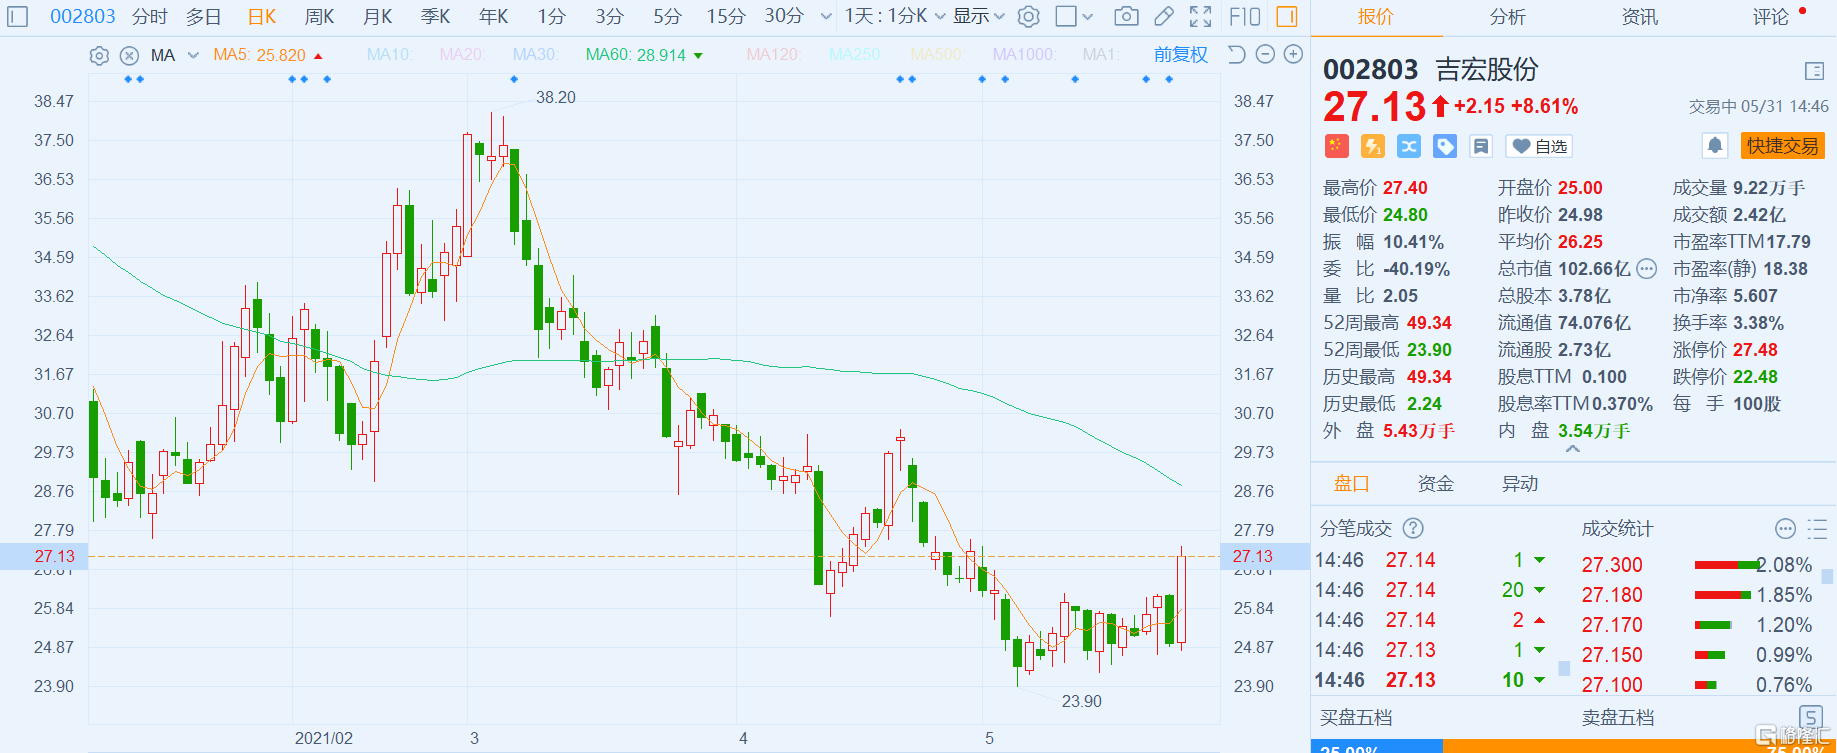This screenshot has height=753, width=1837.
Task: Expand more time period options after 30分
Action: pos(826,17)
